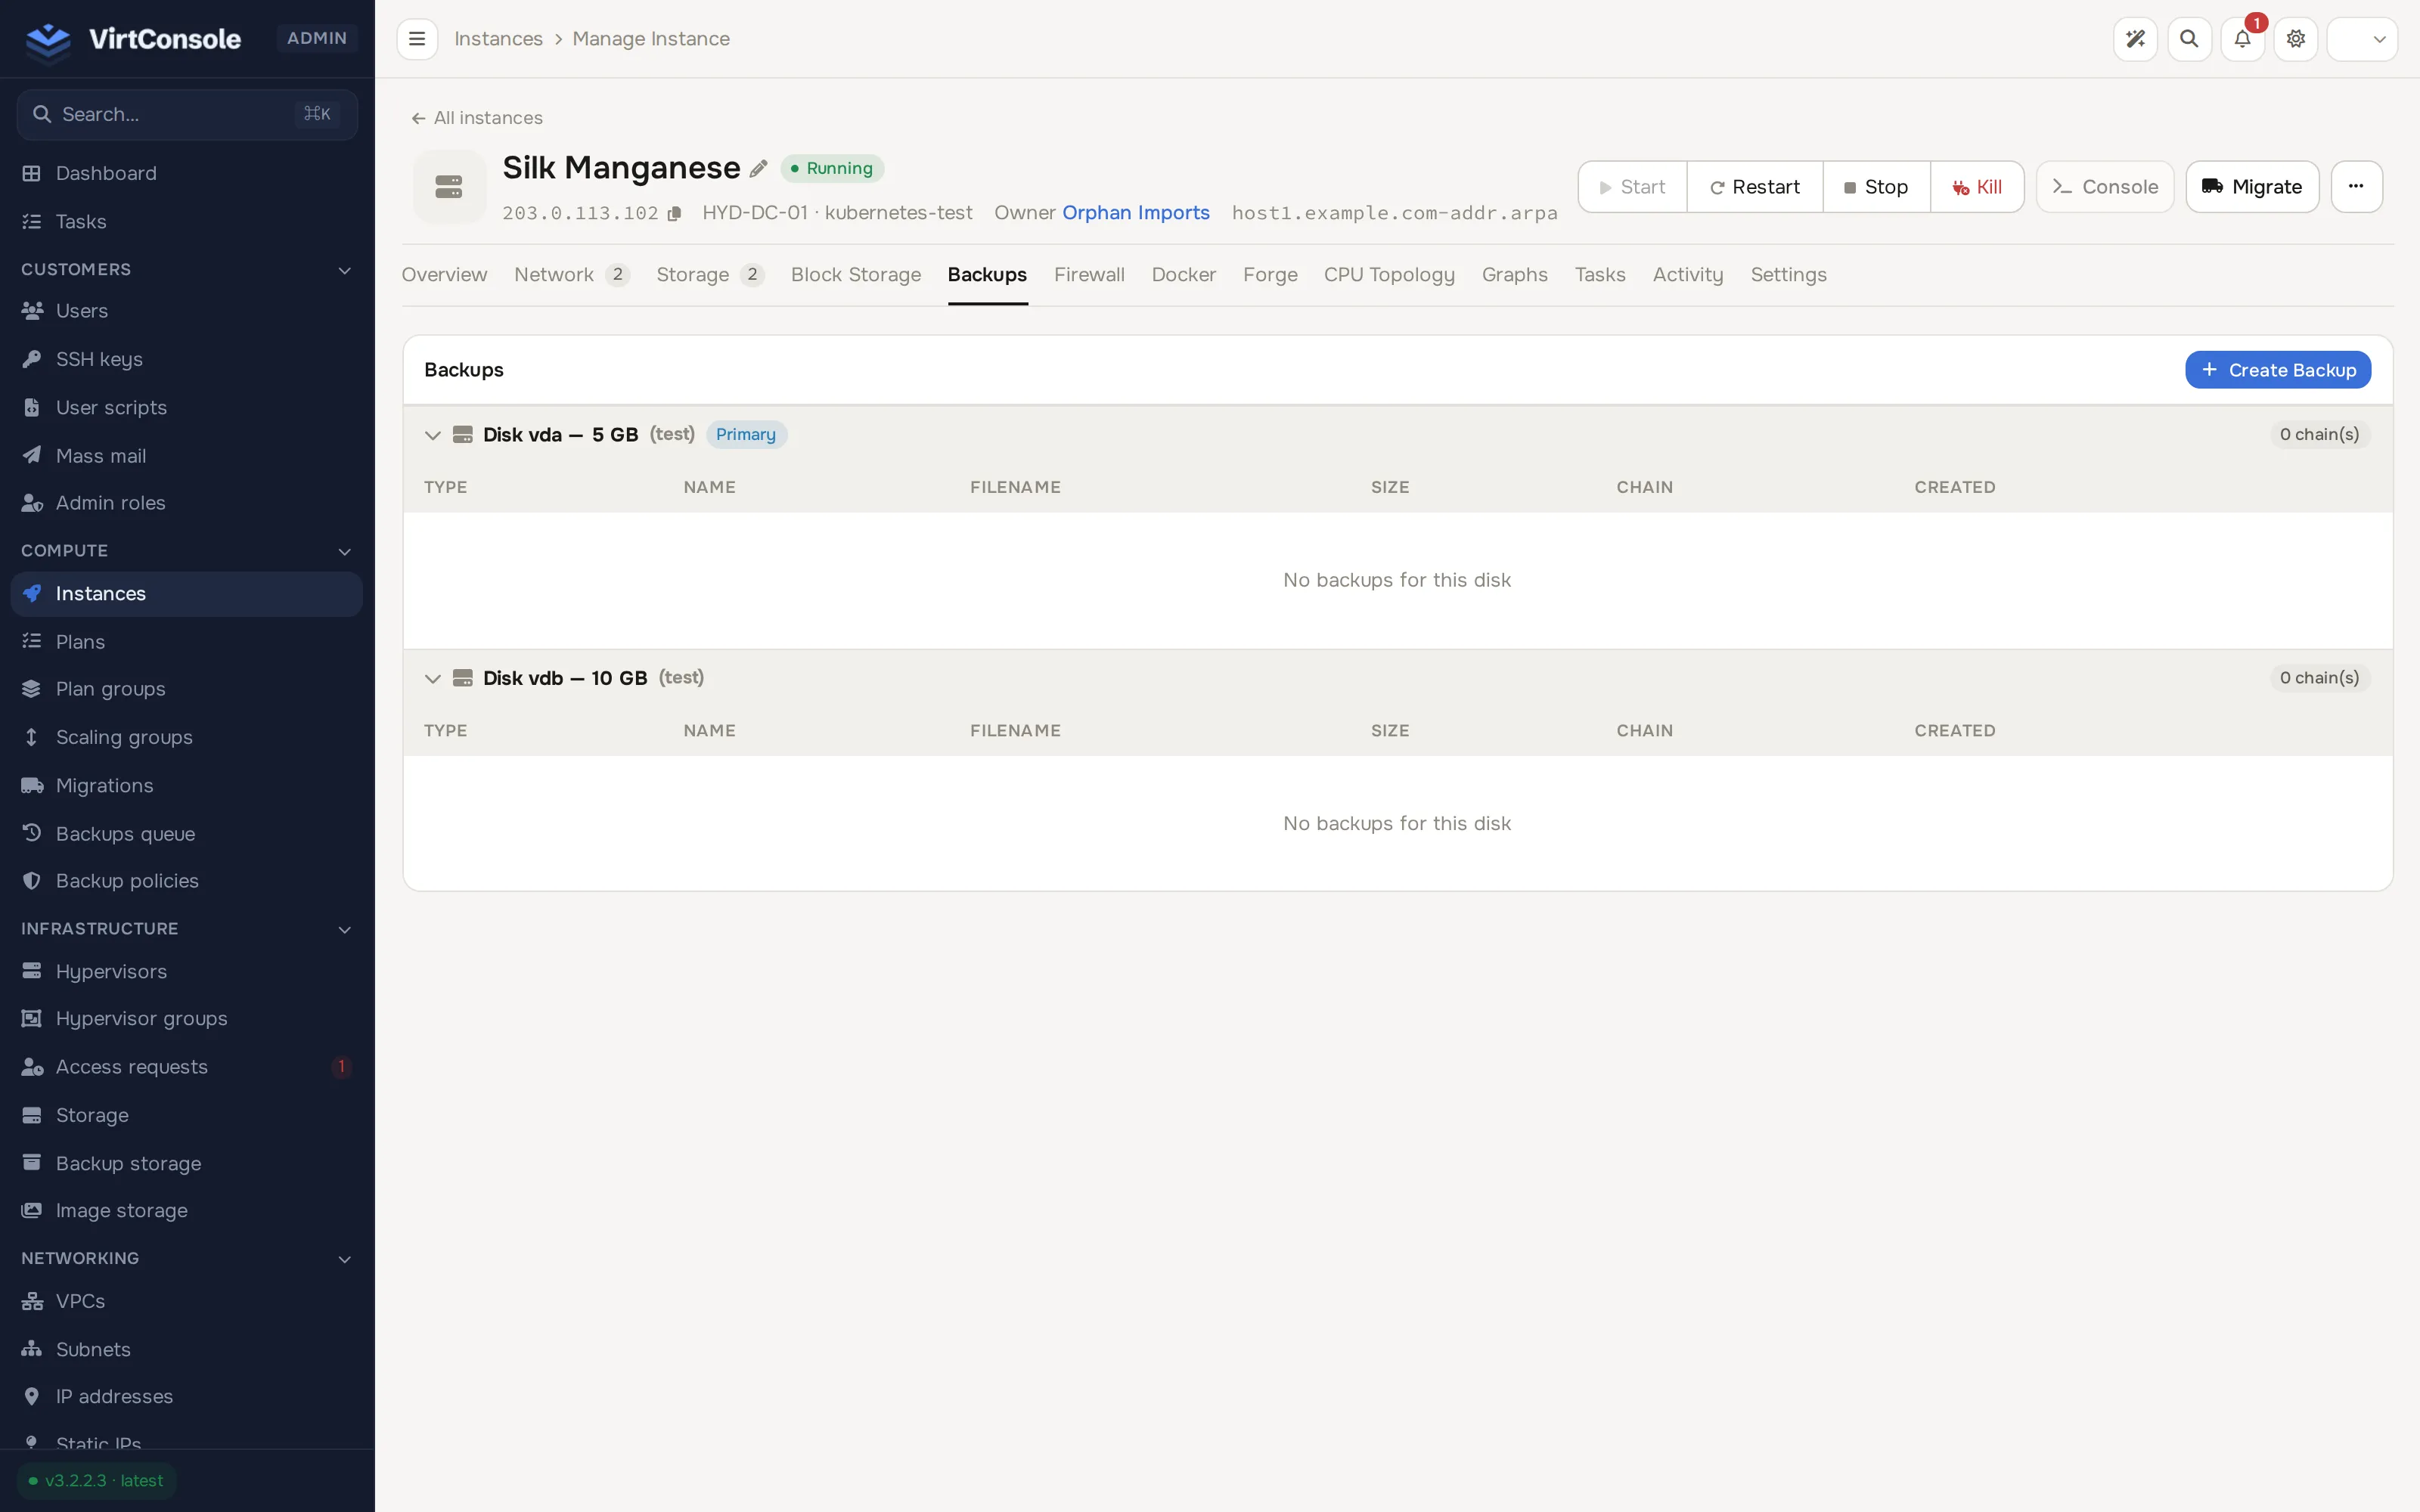The height and width of the screenshot is (1512, 2420).
Task: Stop the instance
Action: pos(1876,187)
